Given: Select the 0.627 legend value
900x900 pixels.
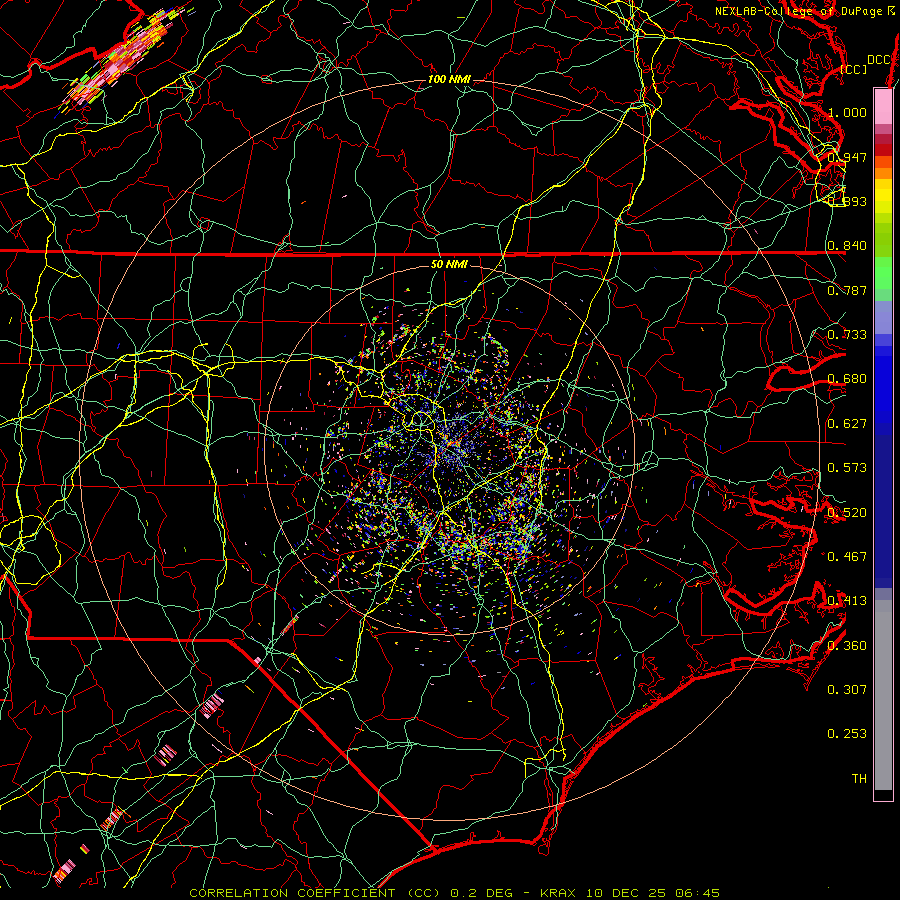Looking at the screenshot, I should [x=847, y=424].
